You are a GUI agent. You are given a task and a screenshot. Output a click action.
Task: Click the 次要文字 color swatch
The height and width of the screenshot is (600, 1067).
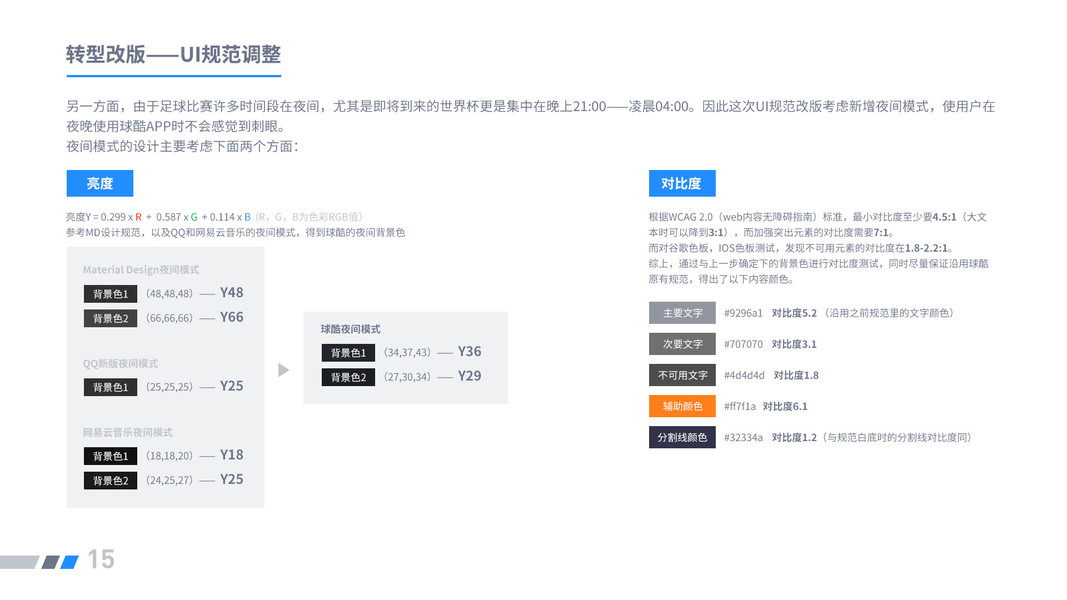click(683, 344)
